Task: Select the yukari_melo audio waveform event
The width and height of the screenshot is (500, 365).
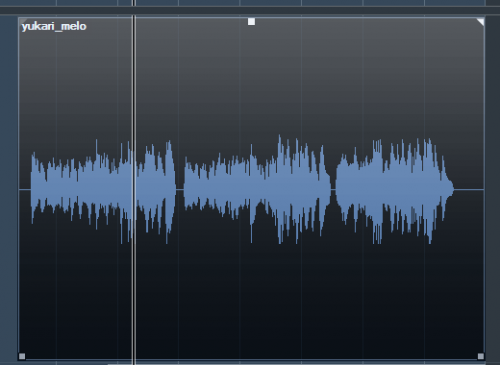Action: coord(251,189)
